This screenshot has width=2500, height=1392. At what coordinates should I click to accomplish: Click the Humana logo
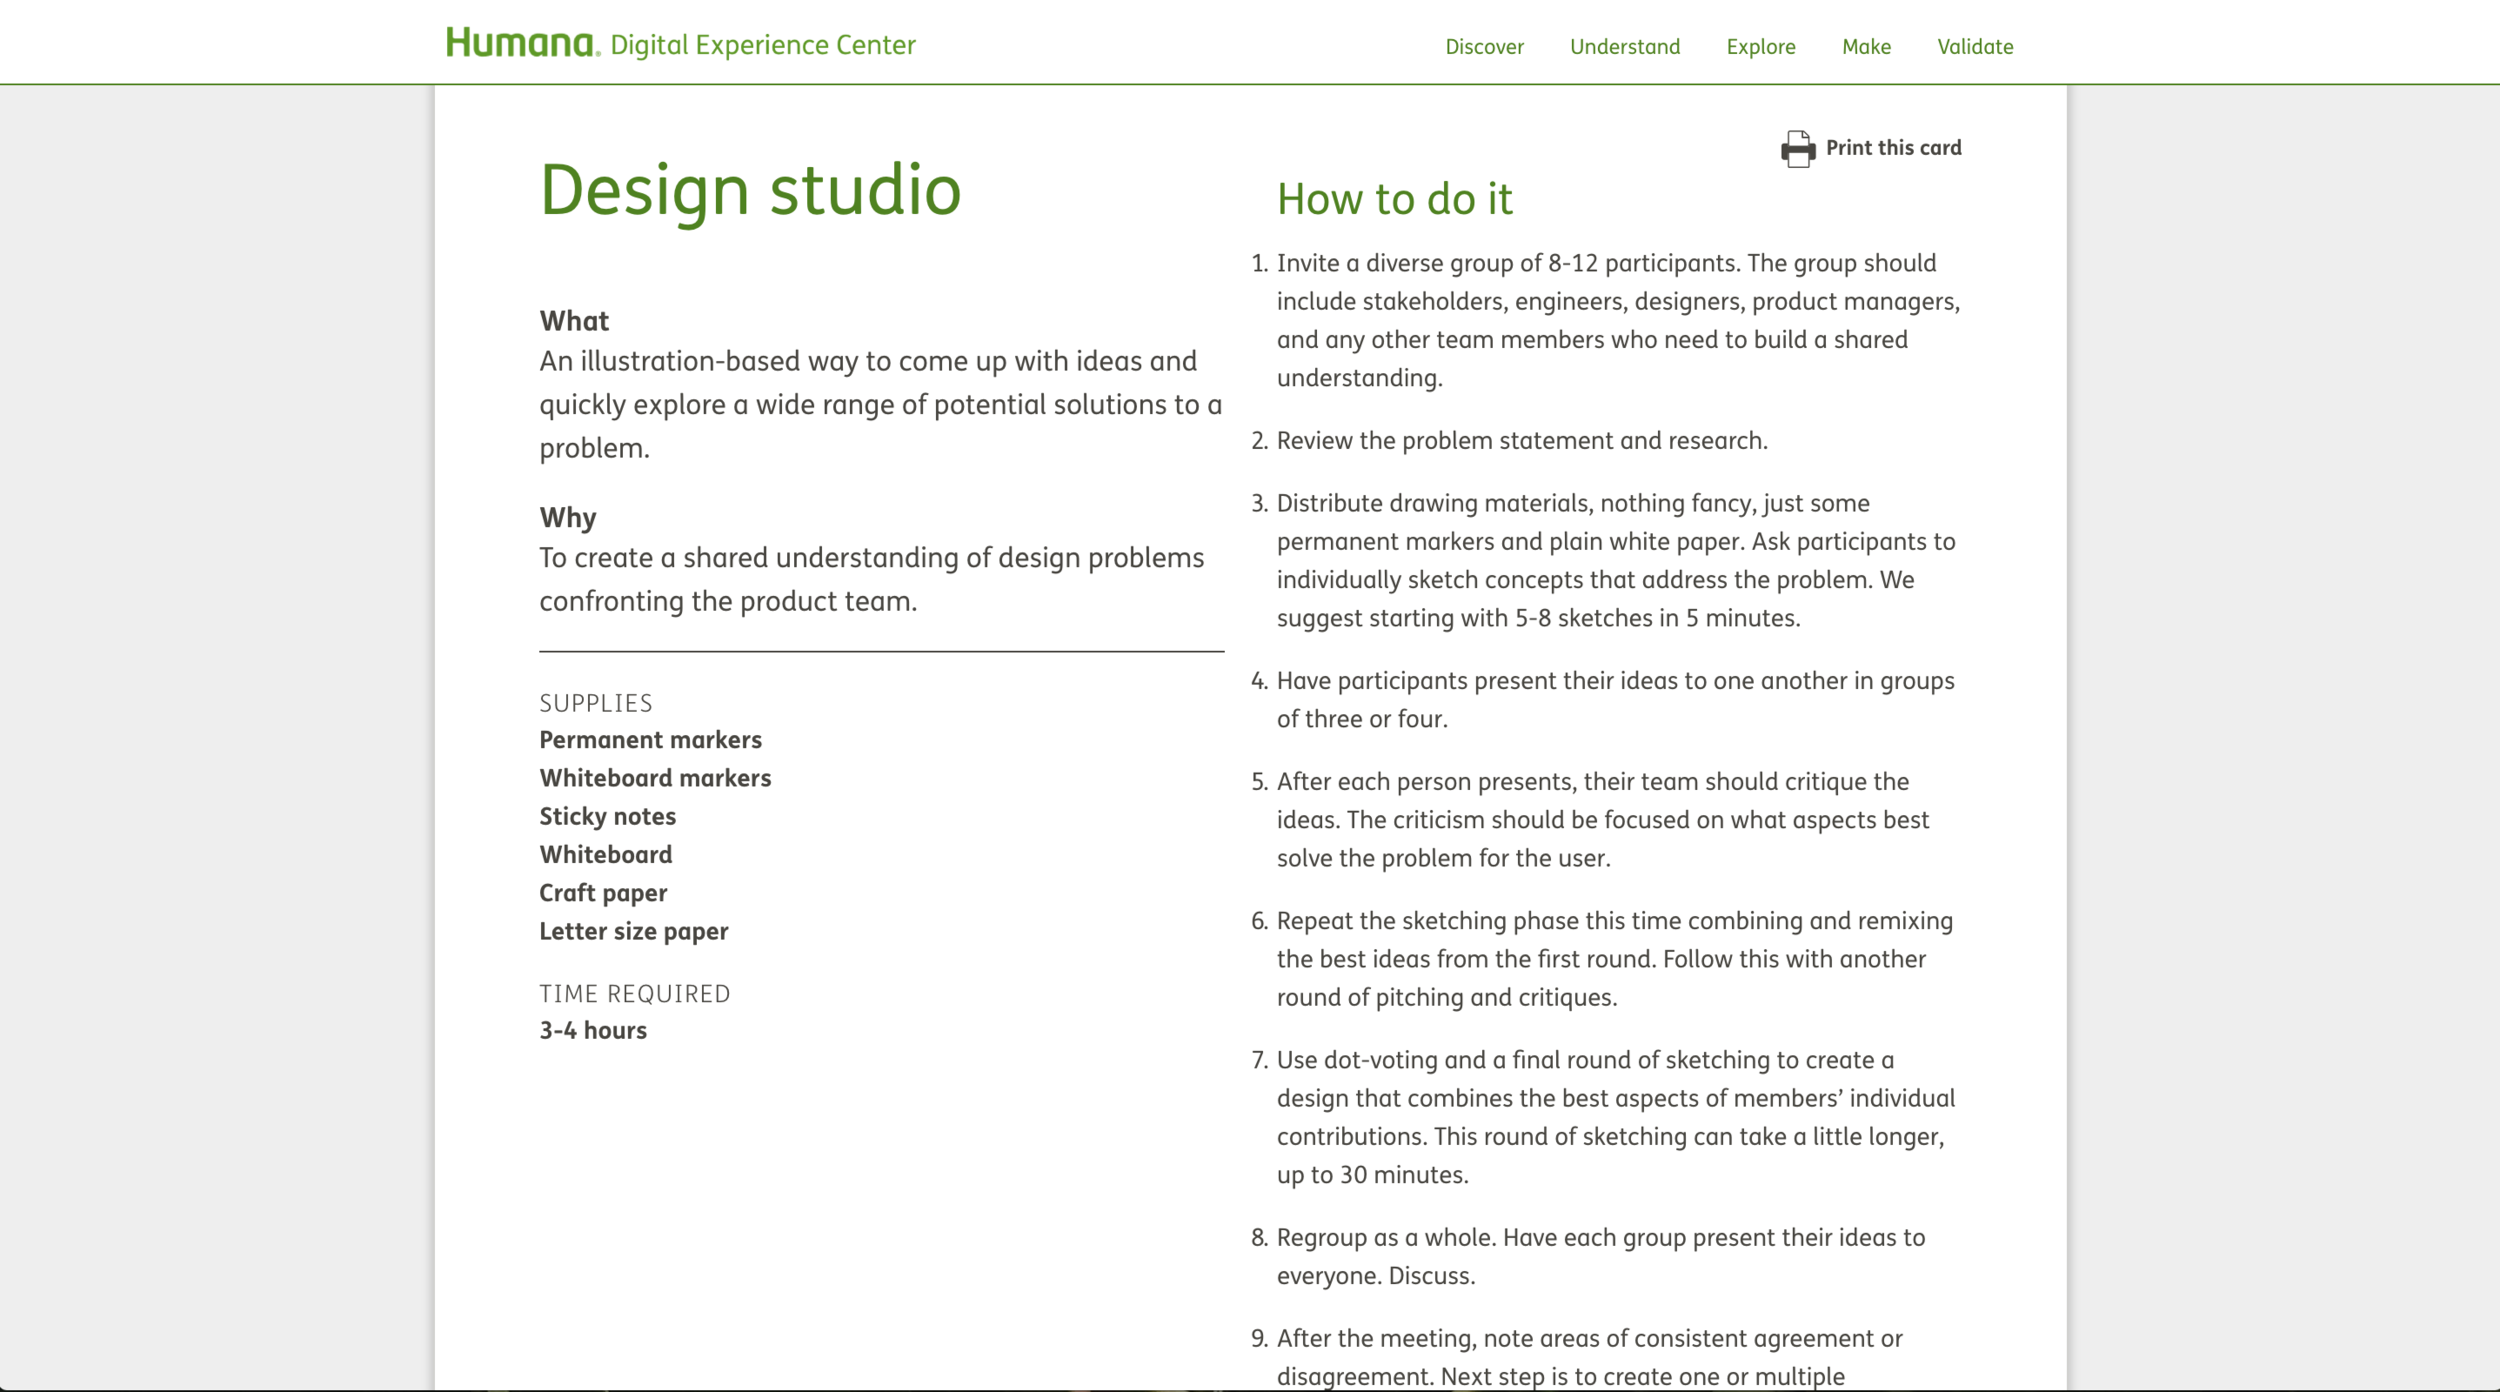pyautogui.click(x=522, y=43)
